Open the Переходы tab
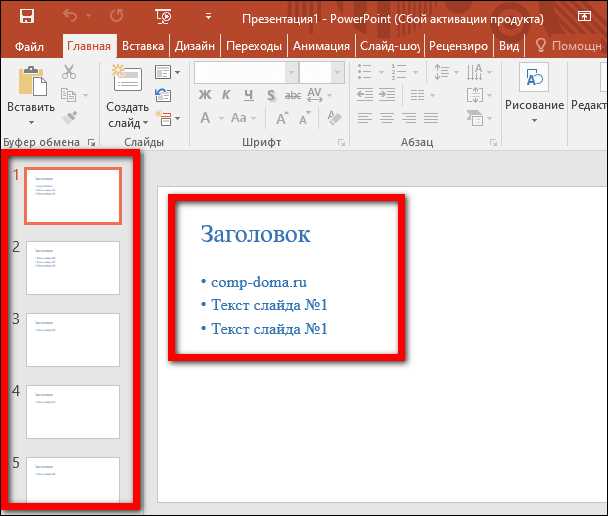The height and width of the screenshot is (516, 608). (x=254, y=46)
